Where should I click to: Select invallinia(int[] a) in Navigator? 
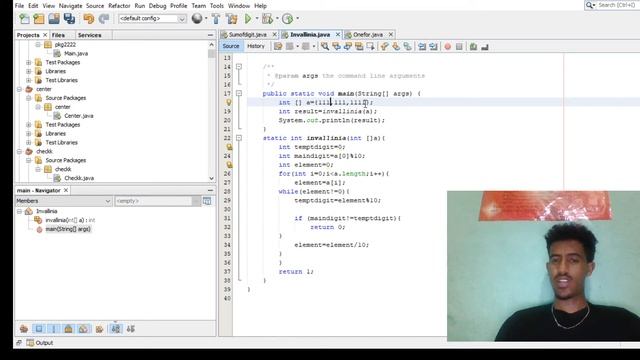click(70, 220)
